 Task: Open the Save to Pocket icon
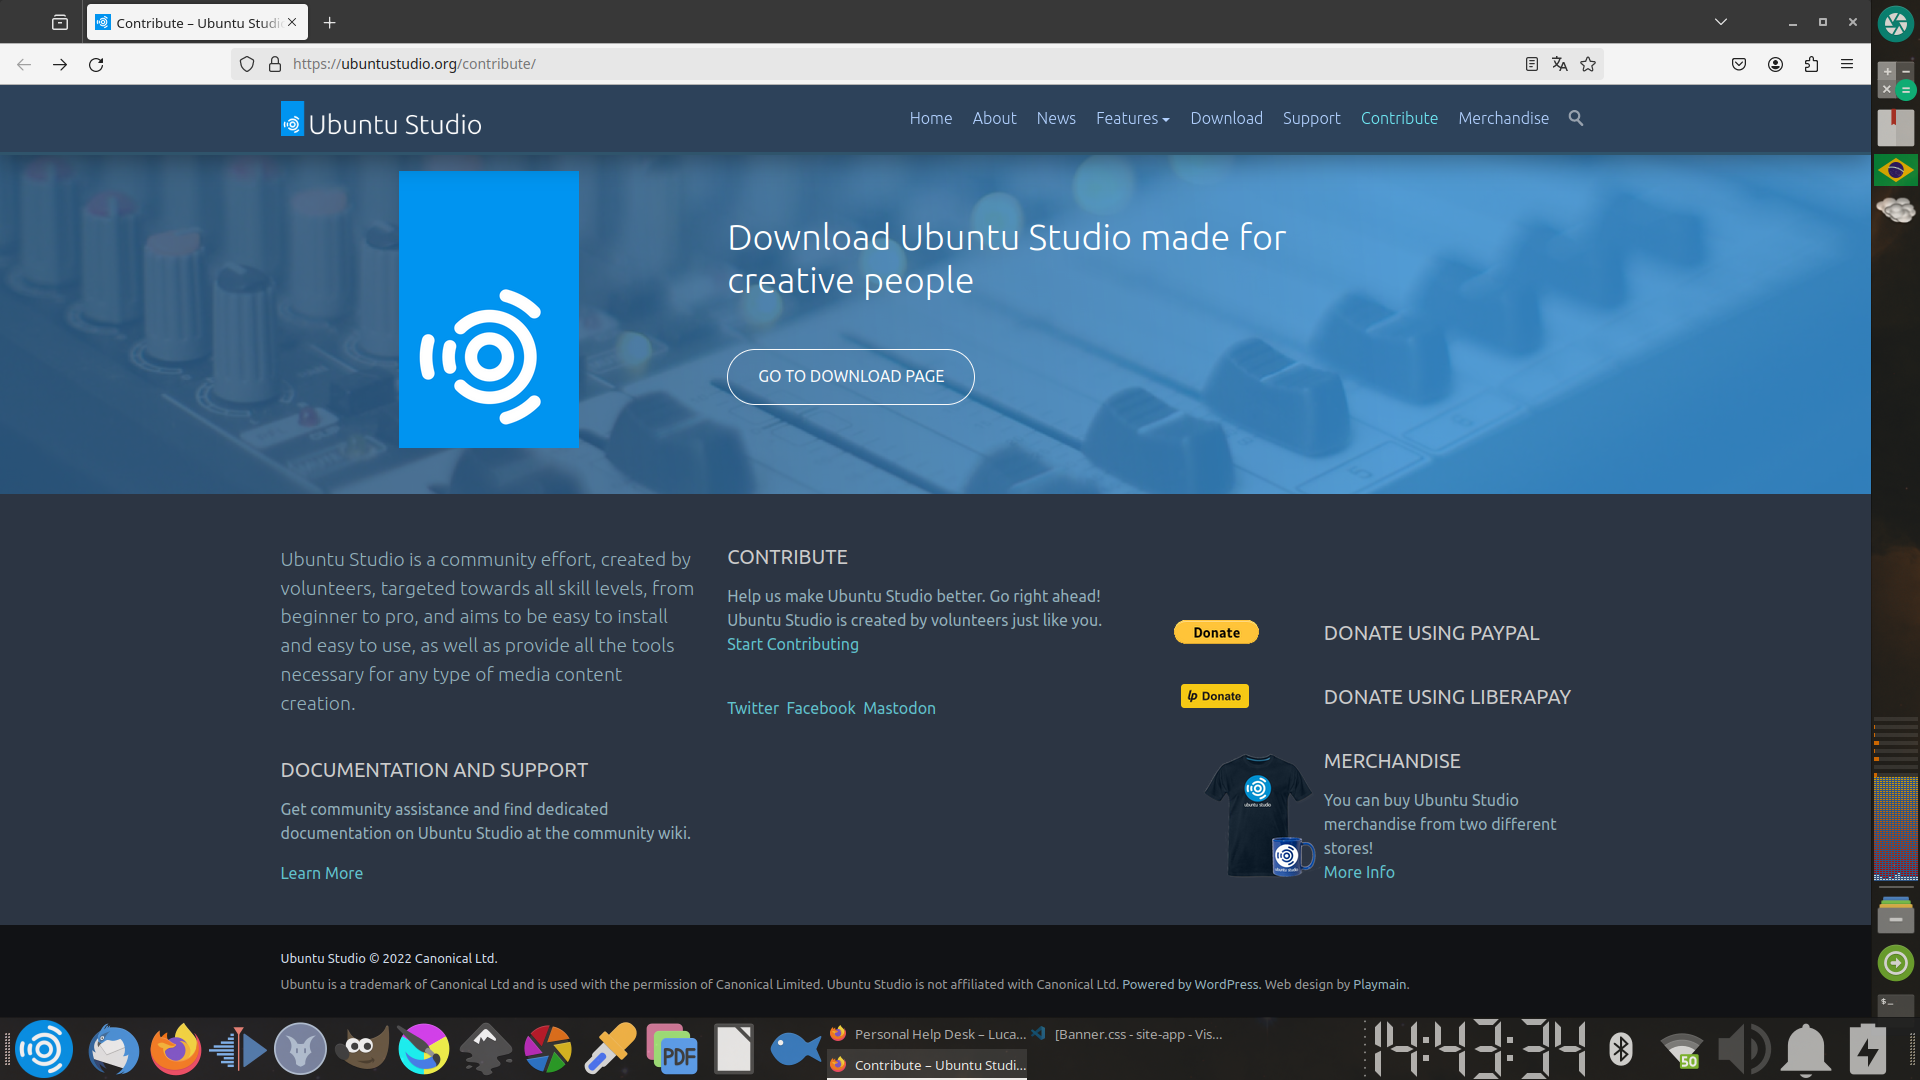point(1739,64)
